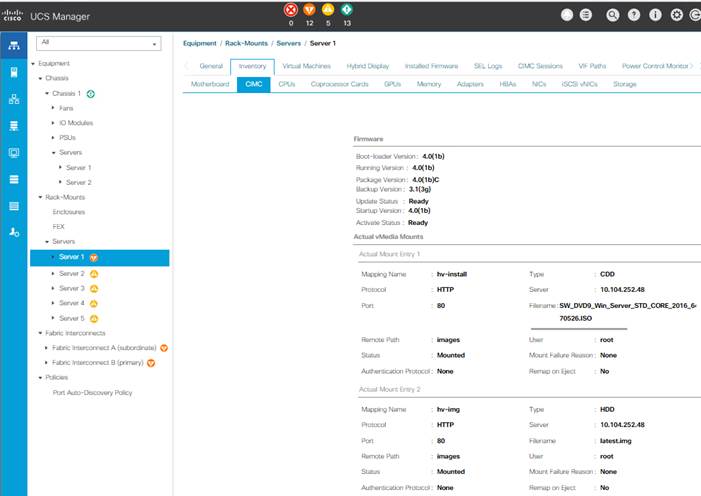
Task: Collapse the Equipment tree node
Action: 33,64
